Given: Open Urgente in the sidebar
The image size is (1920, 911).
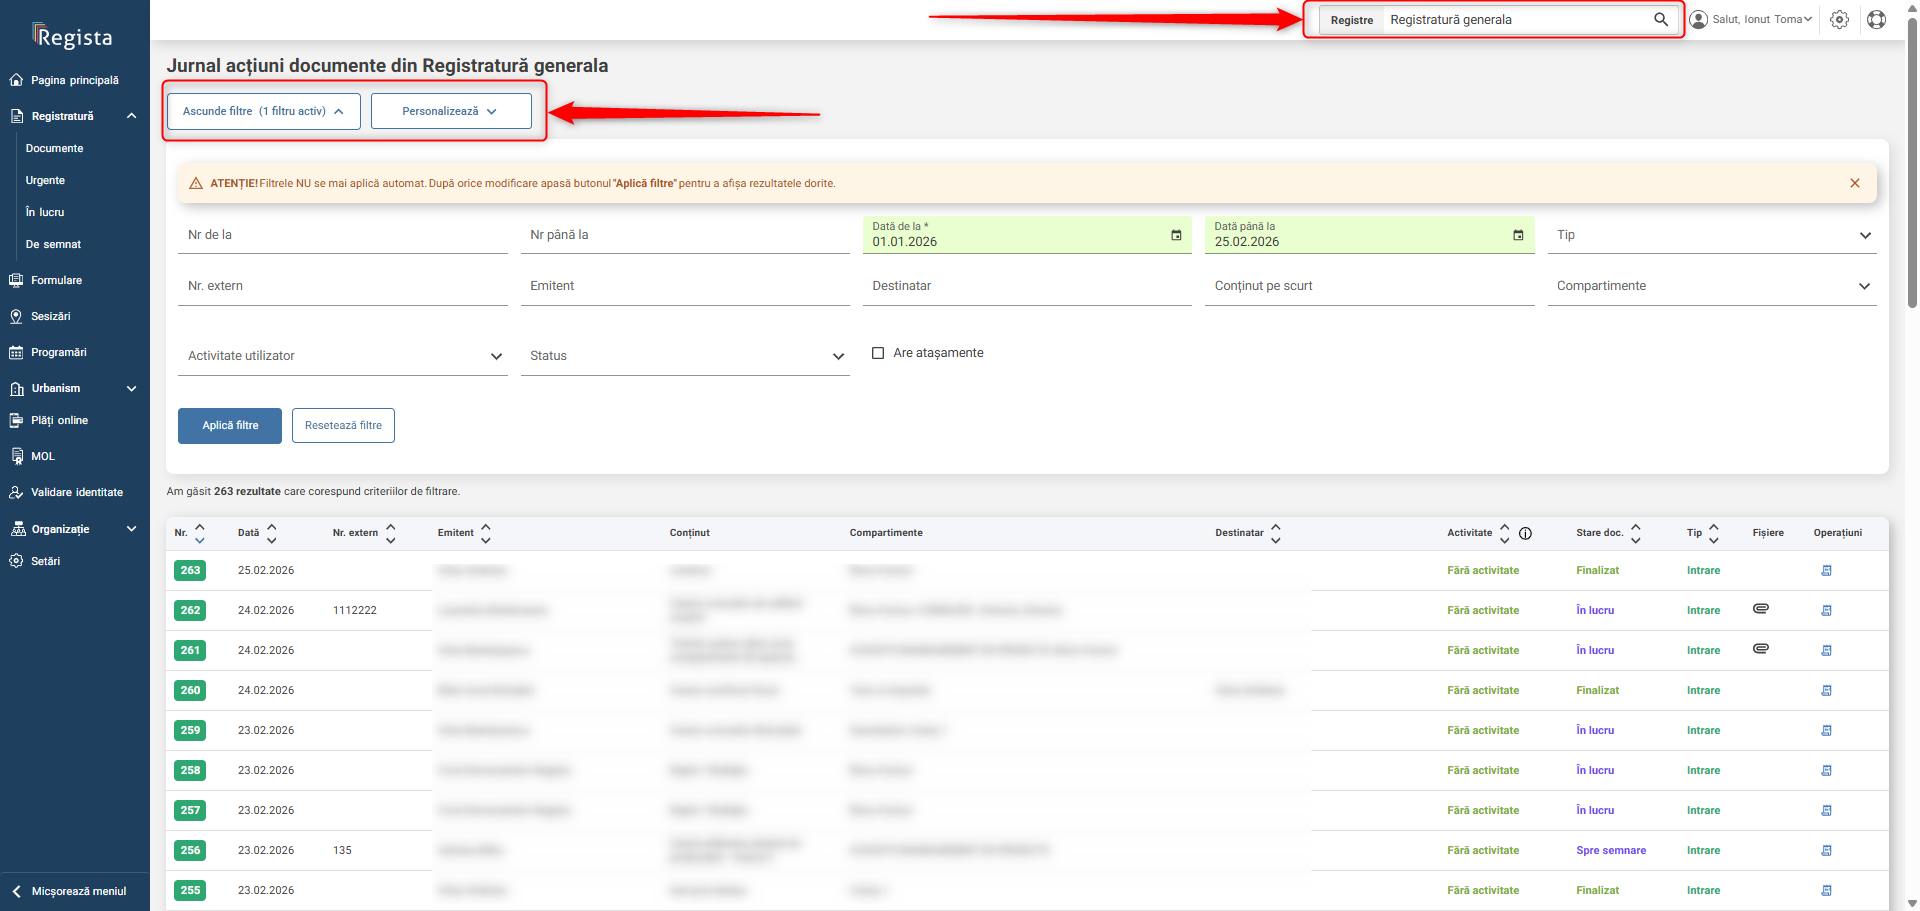Looking at the screenshot, I should click(45, 180).
